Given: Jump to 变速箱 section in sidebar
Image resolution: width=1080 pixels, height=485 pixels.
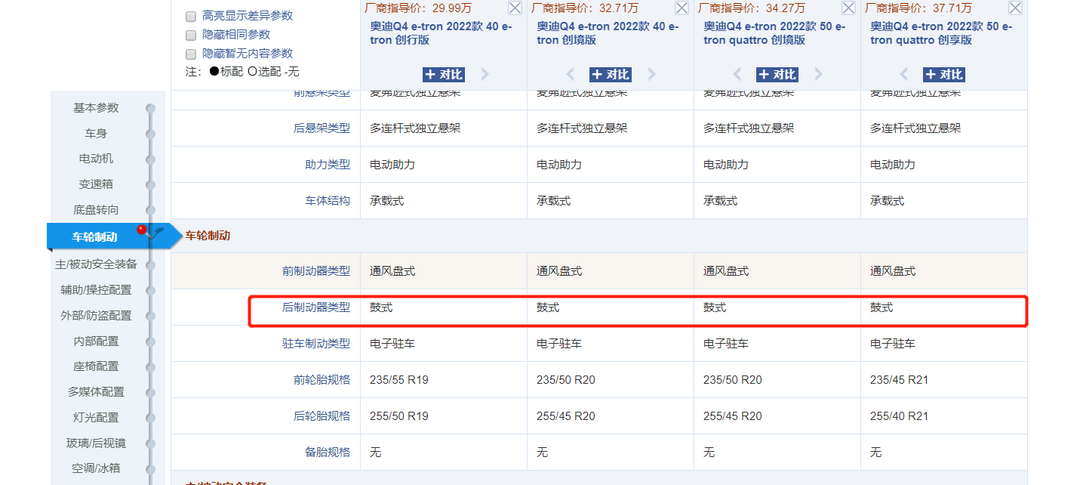Looking at the screenshot, I should (x=96, y=184).
